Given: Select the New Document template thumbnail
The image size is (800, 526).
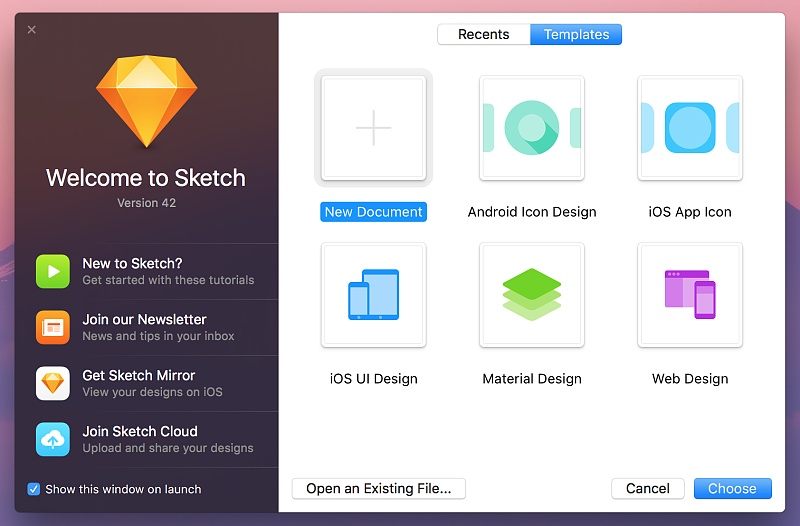Looking at the screenshot, I should point(373,128).
